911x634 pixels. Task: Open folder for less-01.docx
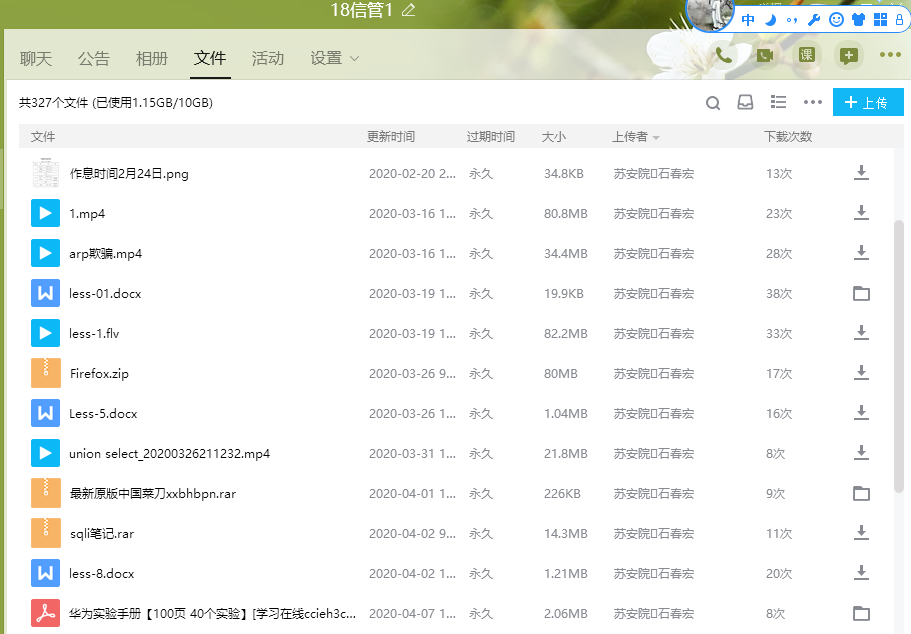point(860,293)
